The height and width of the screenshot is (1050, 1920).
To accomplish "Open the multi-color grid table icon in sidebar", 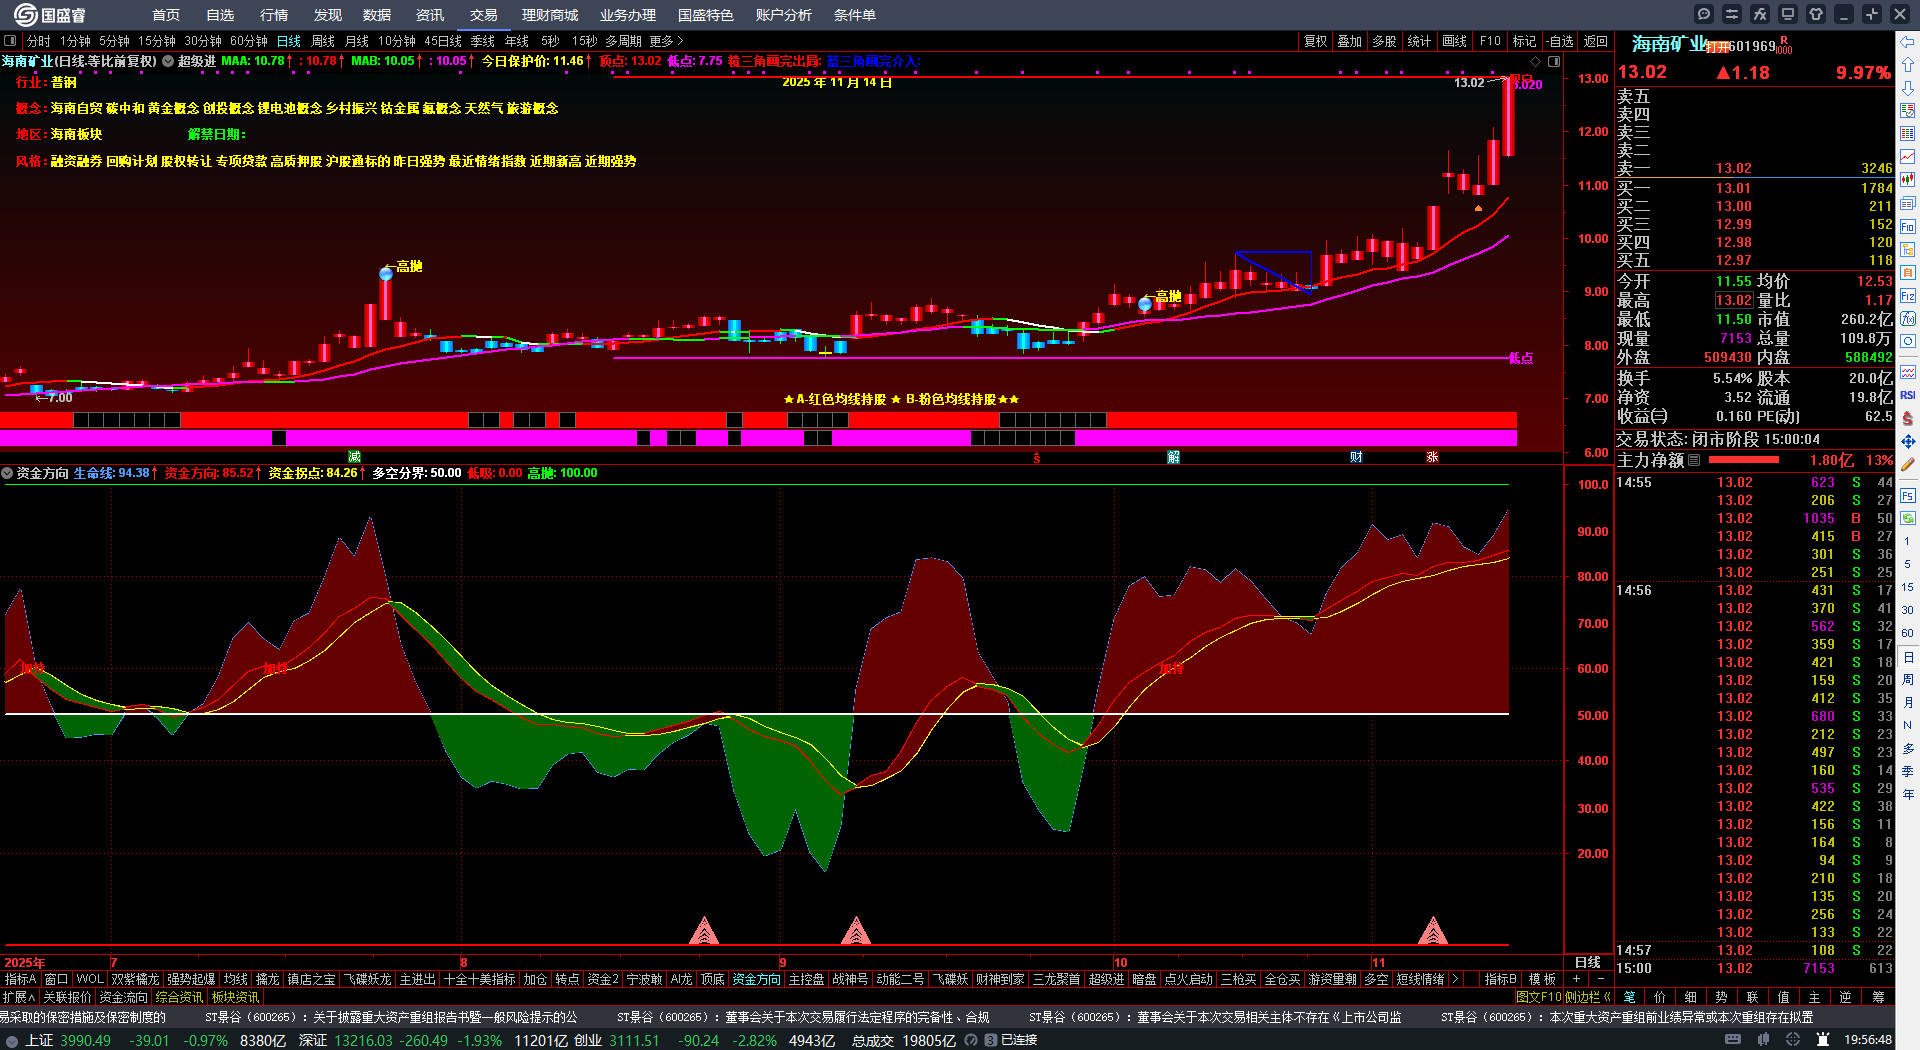I will point(1908,134).
